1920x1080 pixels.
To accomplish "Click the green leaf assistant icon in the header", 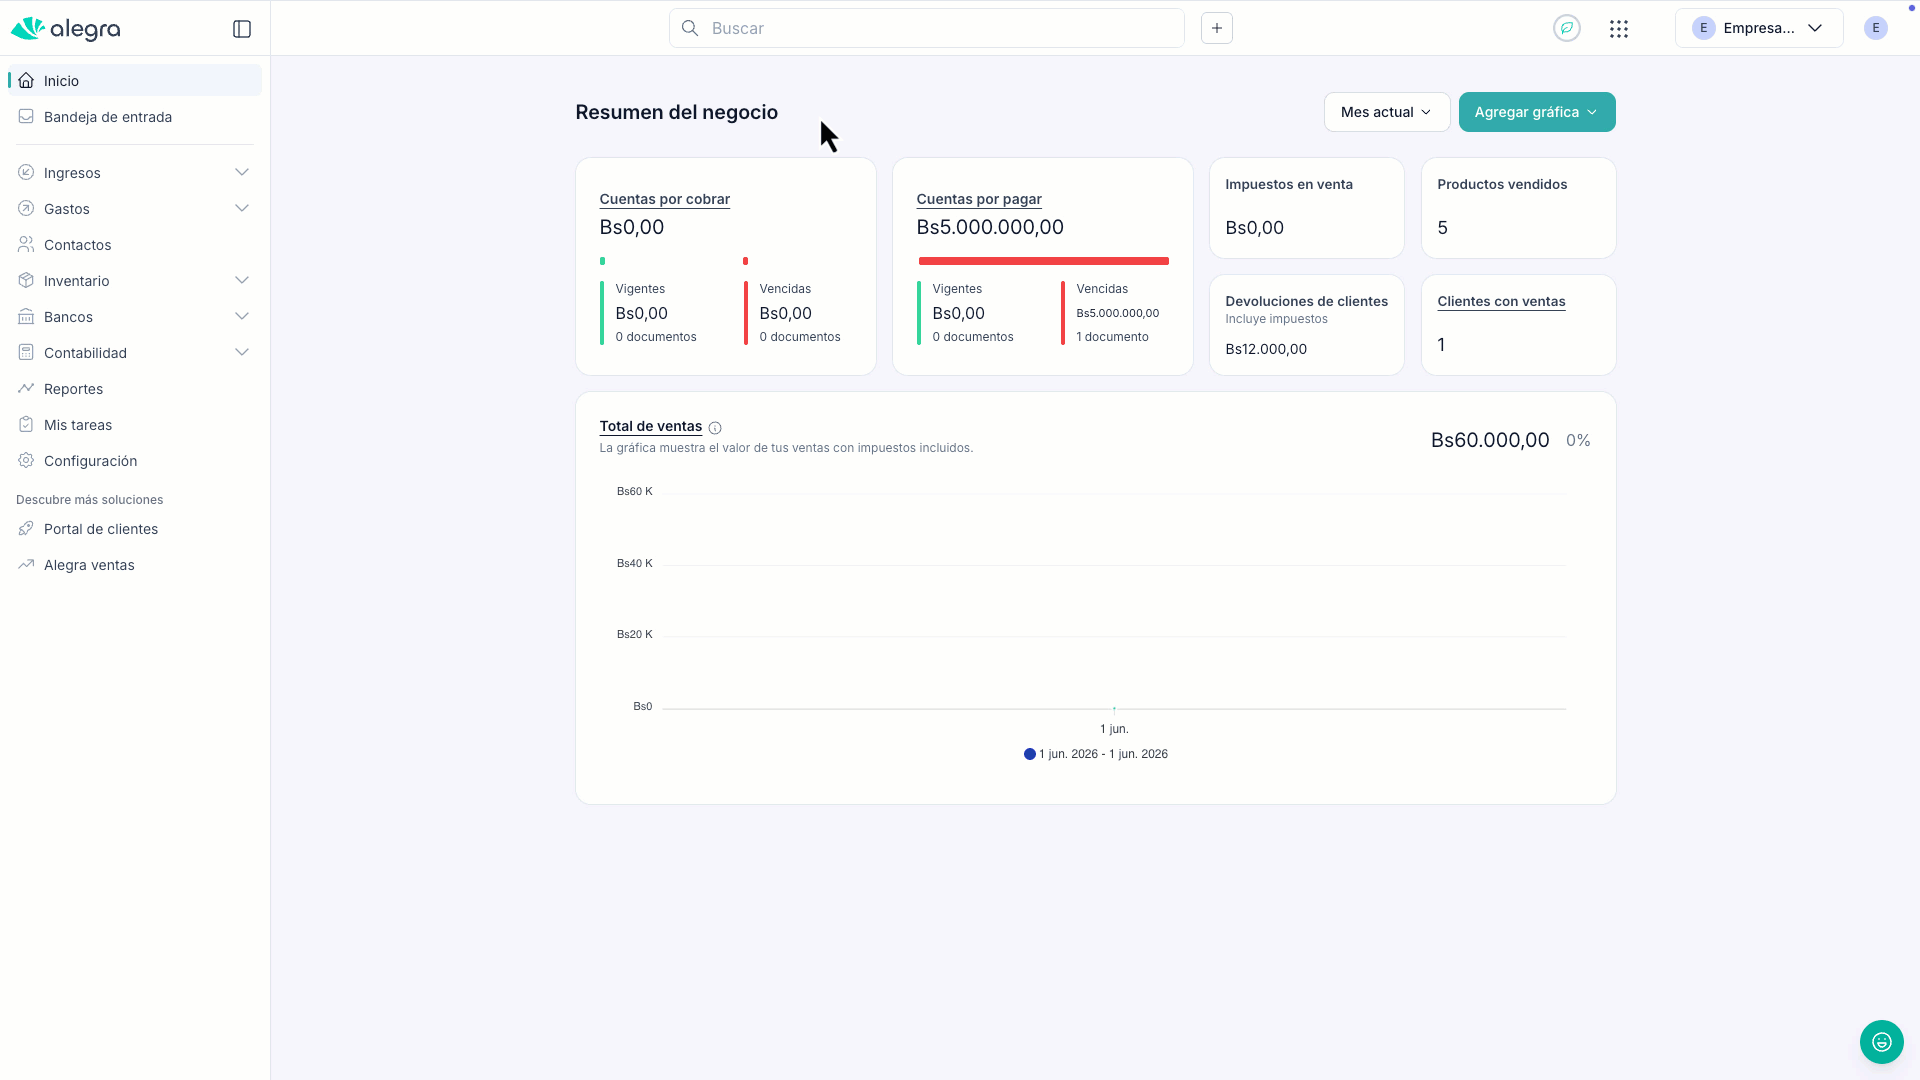I will click(1567, 28).
